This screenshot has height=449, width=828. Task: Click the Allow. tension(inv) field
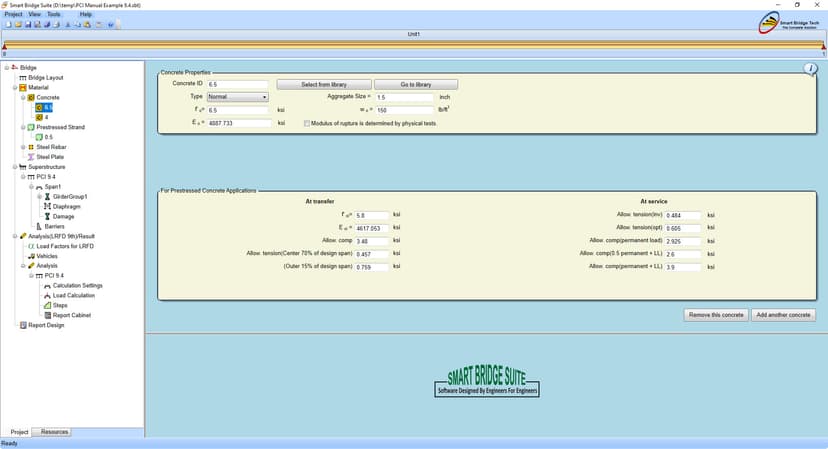(x=683, y=216)
